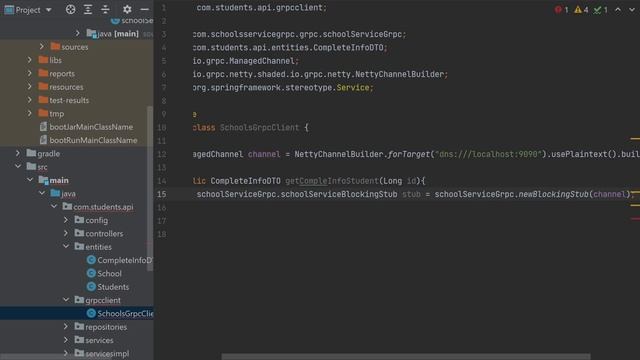The height and width of the screenshot is (360, 640).
Task: Expand the repositories package
Action: coord(66,327)
